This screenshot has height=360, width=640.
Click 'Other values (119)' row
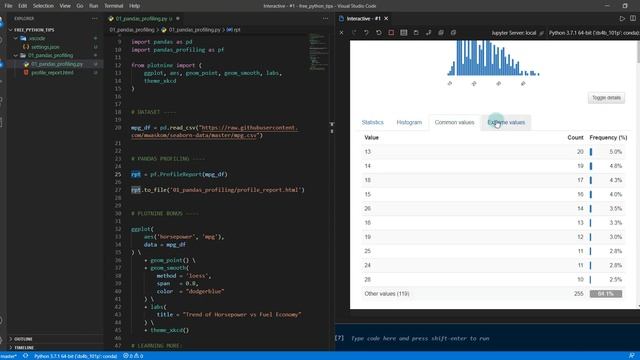494,294
